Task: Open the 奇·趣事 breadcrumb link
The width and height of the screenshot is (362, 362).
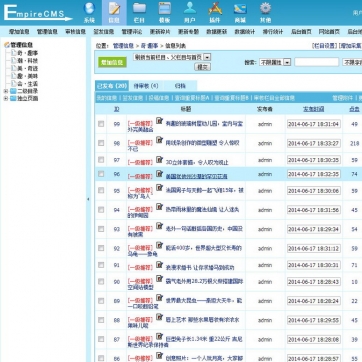Action: click(x=149, y=46)
